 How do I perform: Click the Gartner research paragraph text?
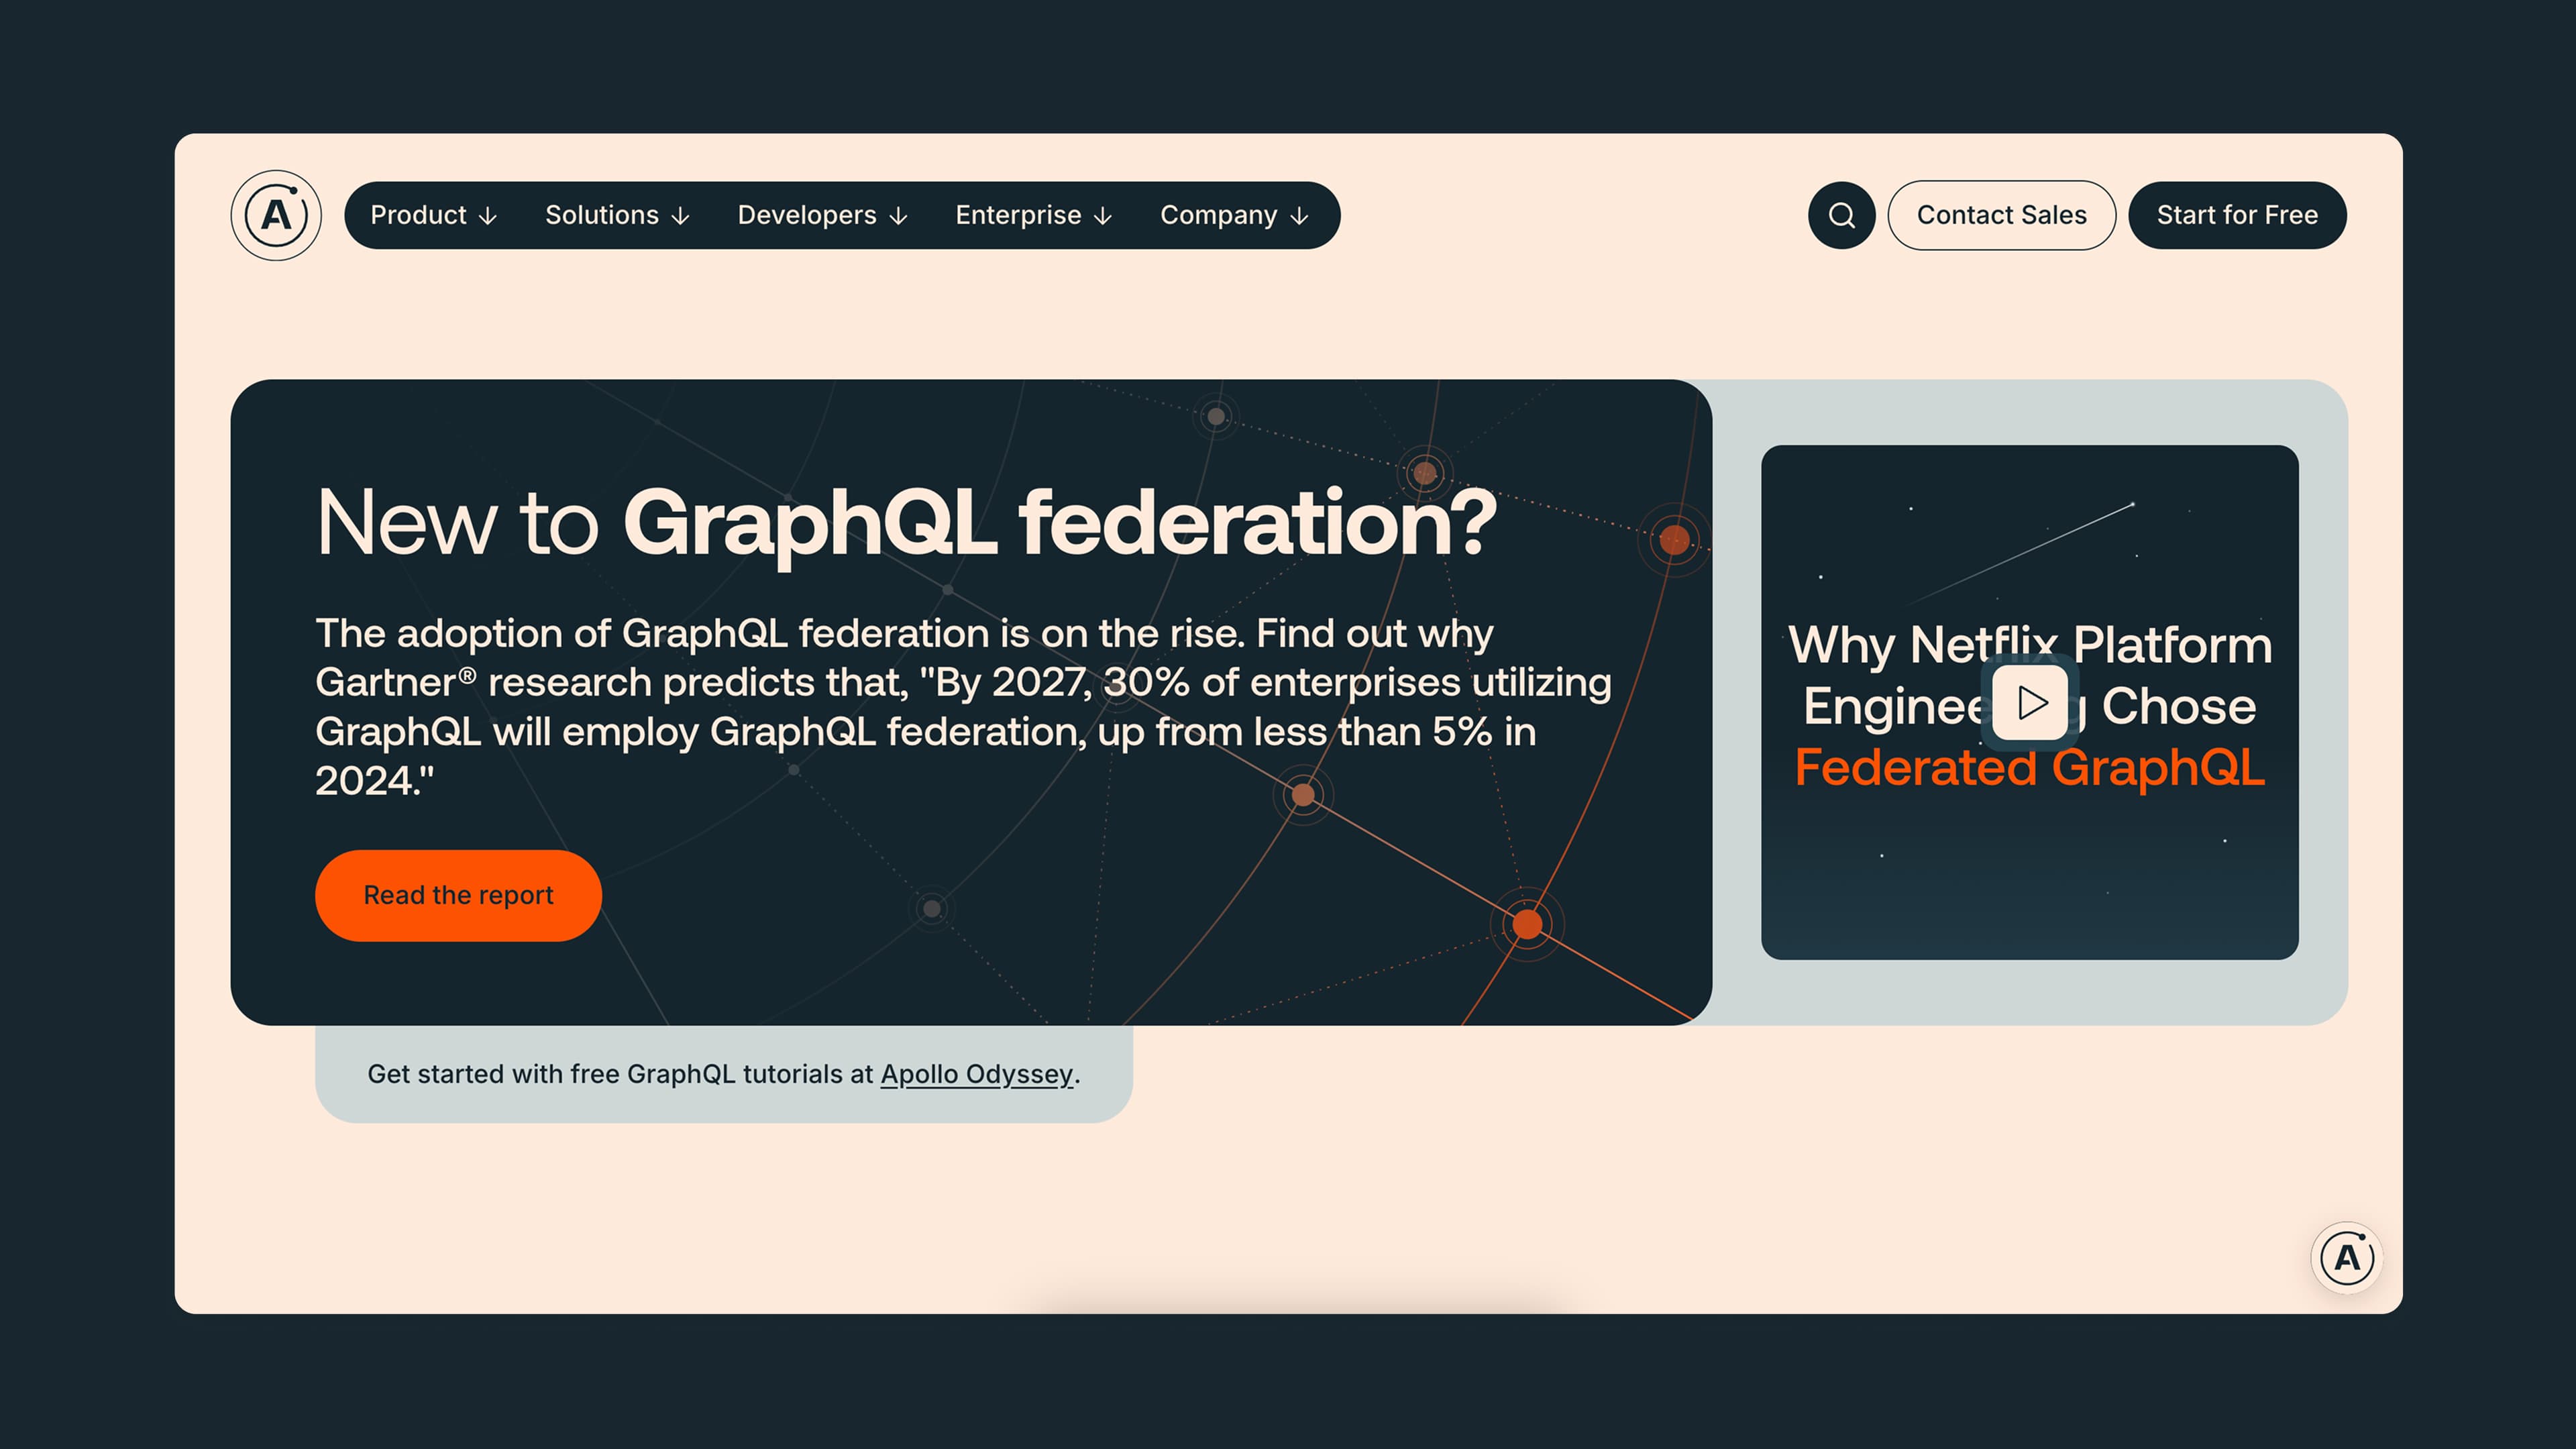click(x=962, y=706)
